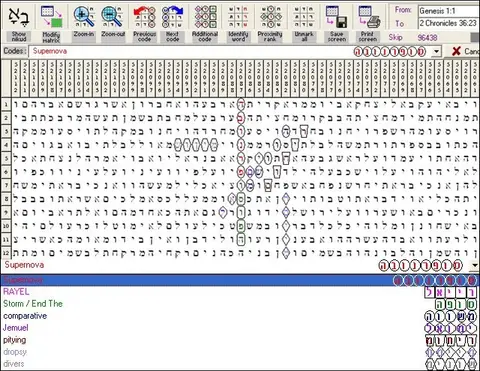This screenshot has width=480, height=371.
Task: Open the Additional code tool
Action: (x=205, y=17)
